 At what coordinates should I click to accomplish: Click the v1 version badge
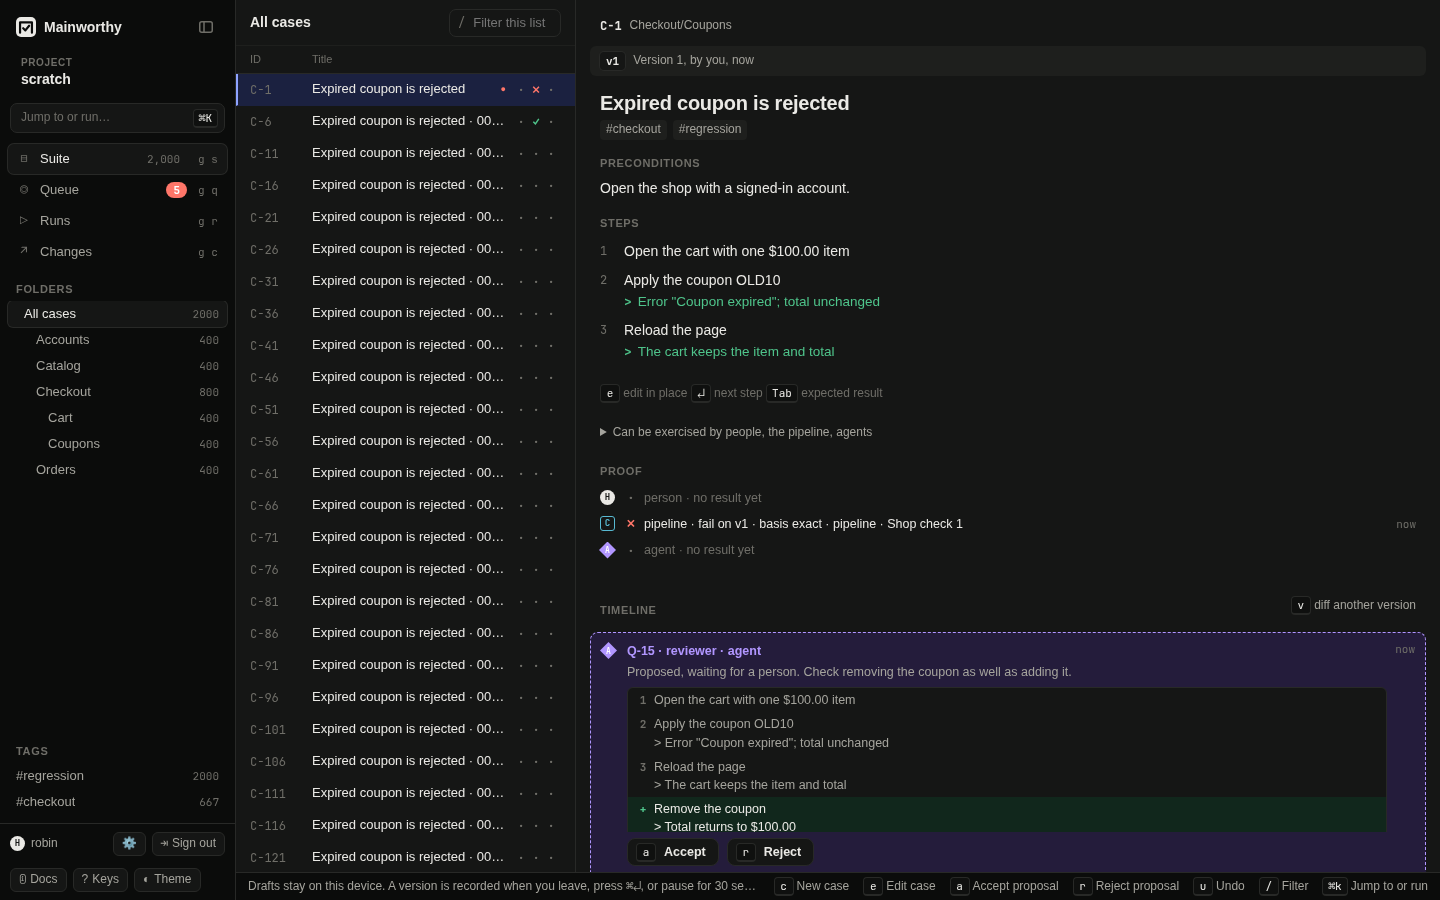point(612,61)
